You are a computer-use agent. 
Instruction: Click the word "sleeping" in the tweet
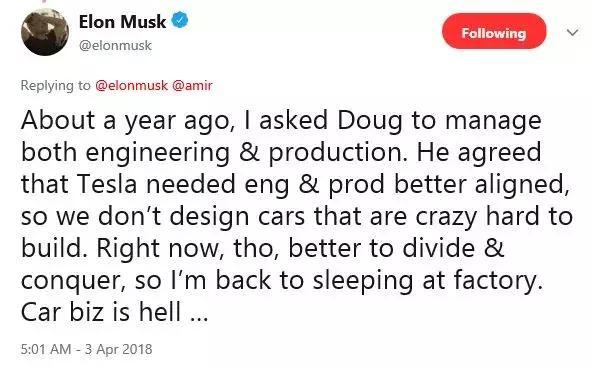pyautogui.click(x=363, y=281)
